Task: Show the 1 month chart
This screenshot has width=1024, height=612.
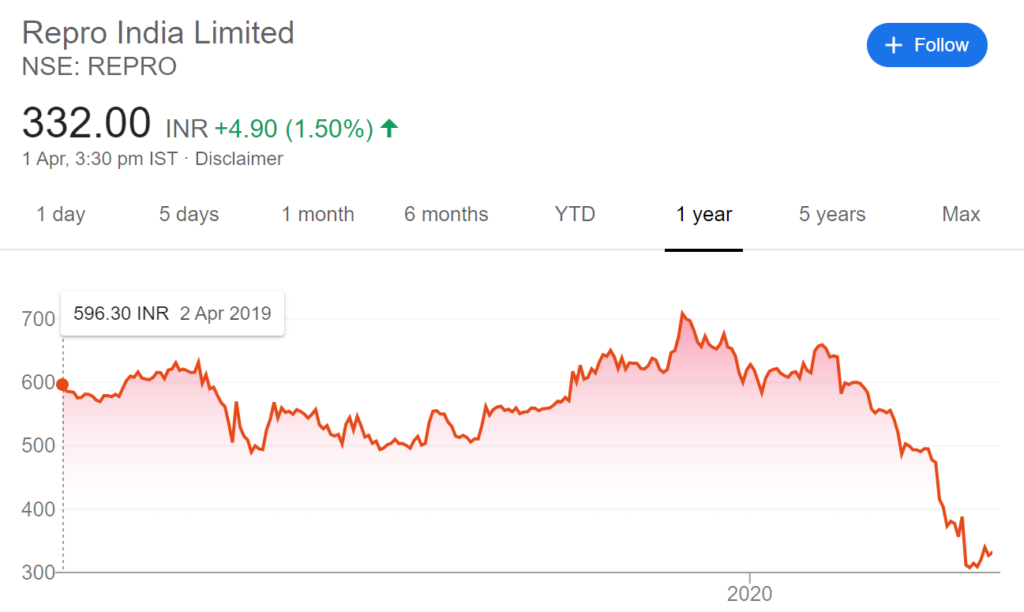Action: tap(318, 214)
